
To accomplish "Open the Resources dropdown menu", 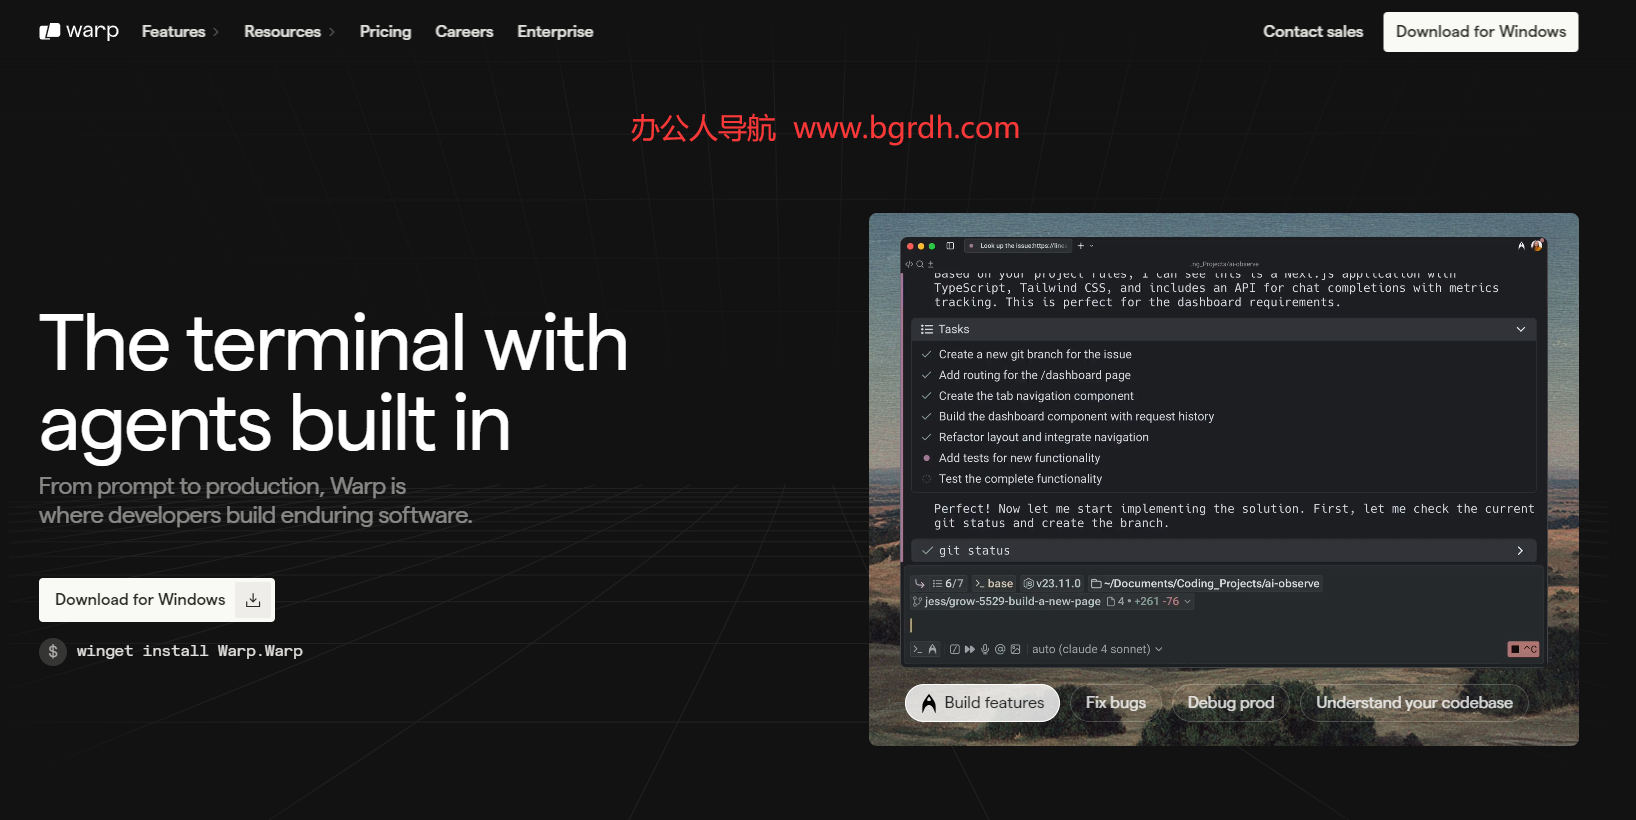I will [x=290, y=32].
